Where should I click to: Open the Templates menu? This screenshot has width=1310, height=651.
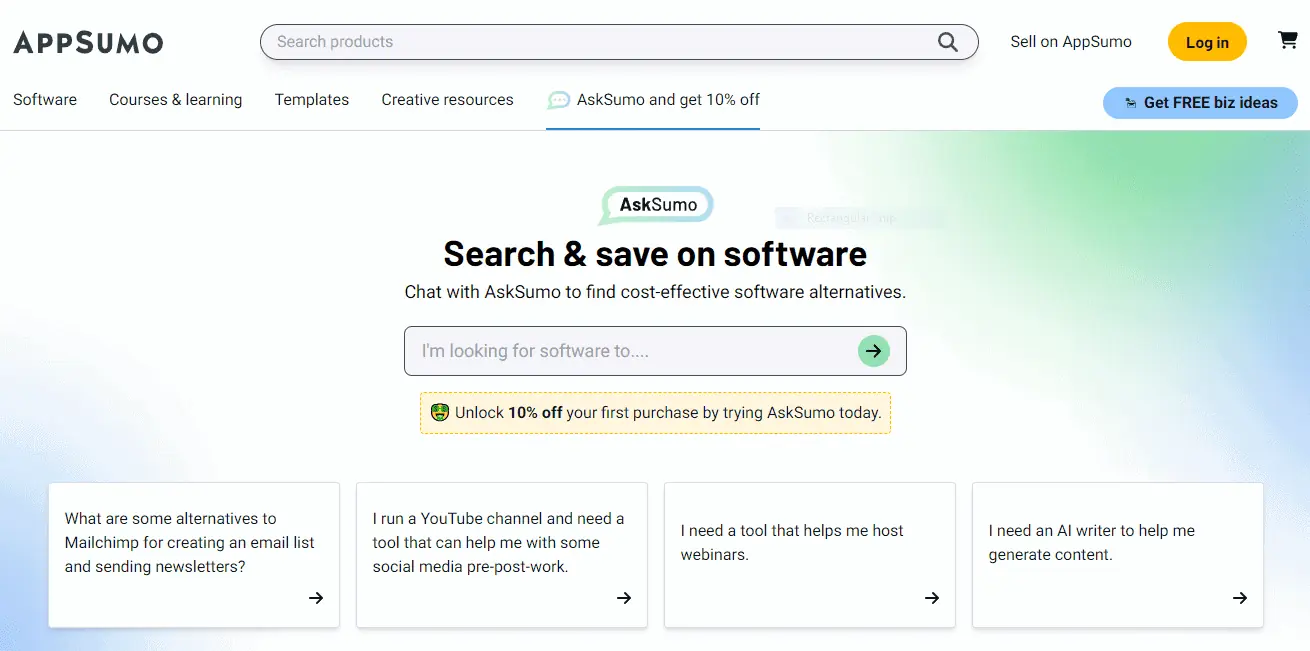point(312,100)
